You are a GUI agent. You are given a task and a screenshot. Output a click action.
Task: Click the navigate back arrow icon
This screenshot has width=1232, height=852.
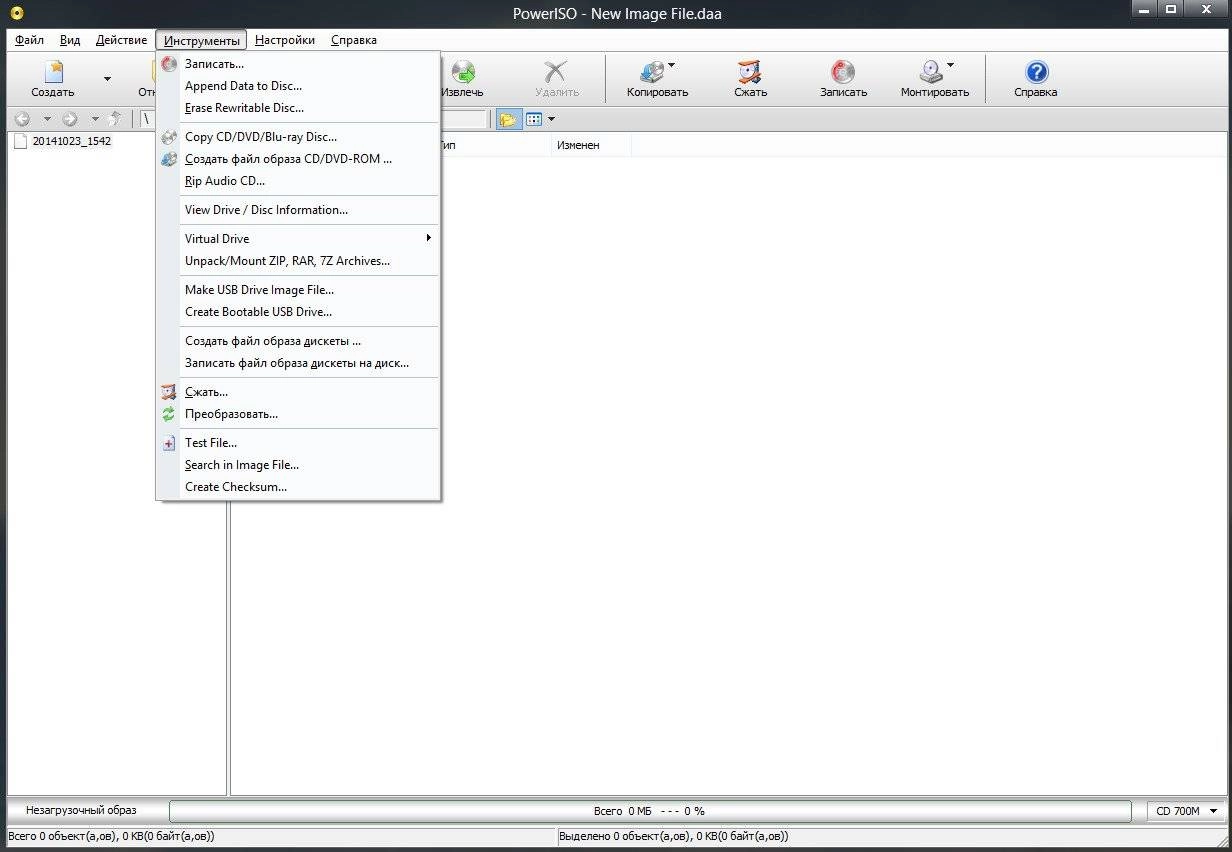[22, 119]
